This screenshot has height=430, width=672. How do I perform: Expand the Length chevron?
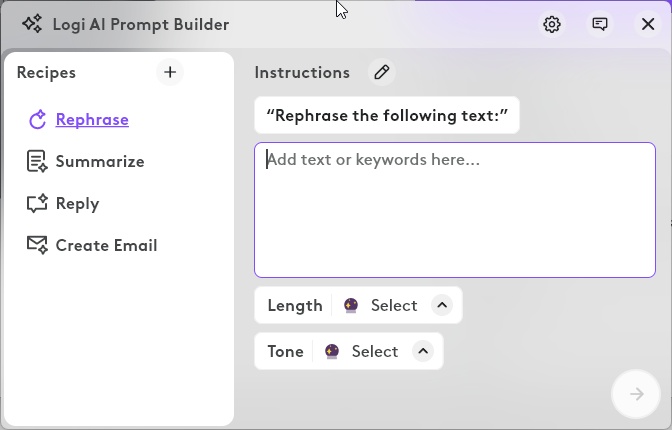pos(442,305)
